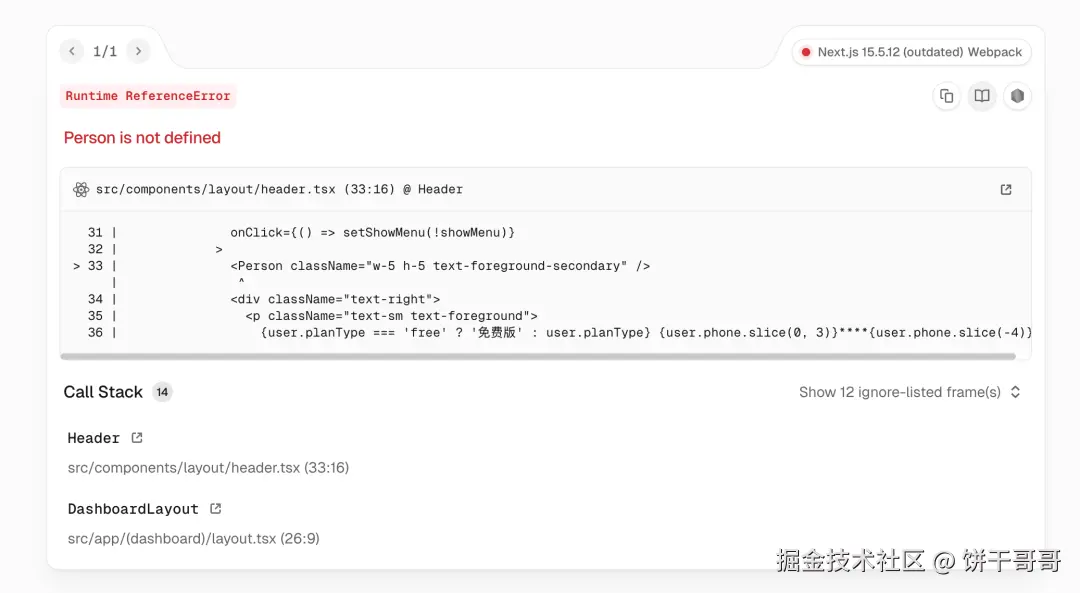Click the Call Stack count badge 14
Viewport: 1080px width, 593px height.
(x=162, y=392)
